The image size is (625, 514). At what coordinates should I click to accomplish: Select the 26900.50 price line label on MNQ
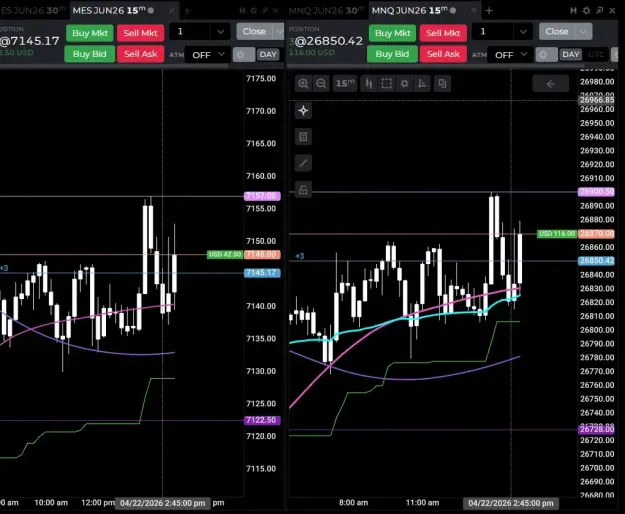[596, 192]
